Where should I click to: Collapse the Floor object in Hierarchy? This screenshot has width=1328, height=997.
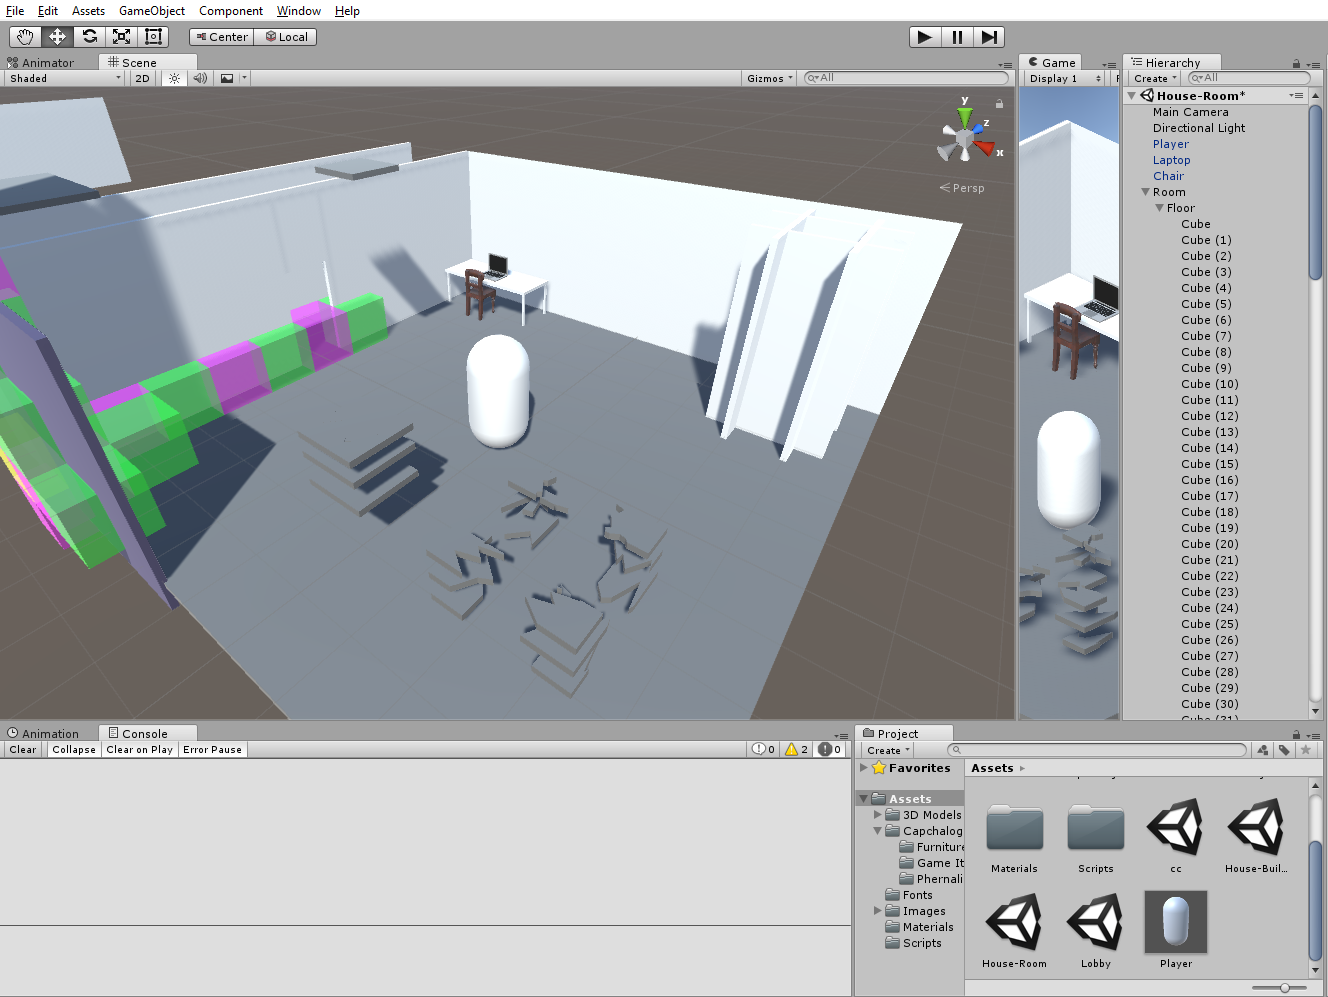pos(1160,208)
